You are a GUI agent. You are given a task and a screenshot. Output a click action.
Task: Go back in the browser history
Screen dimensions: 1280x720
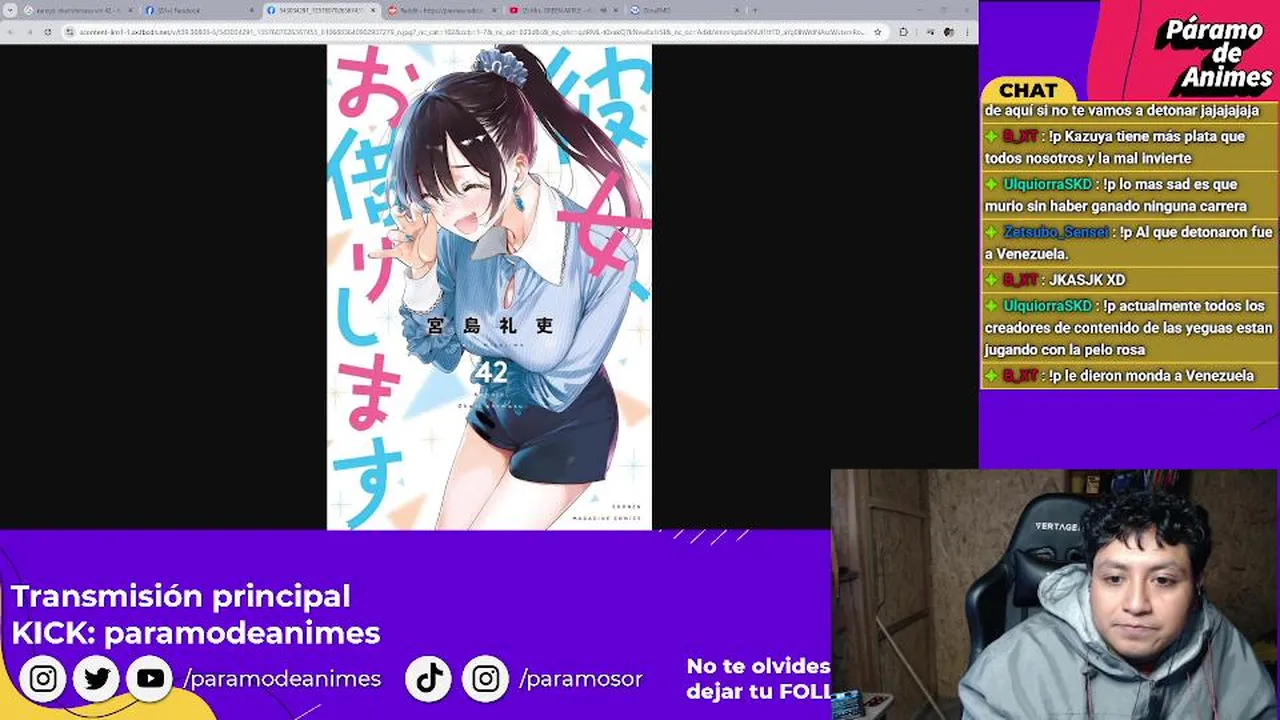coord(10,31)
